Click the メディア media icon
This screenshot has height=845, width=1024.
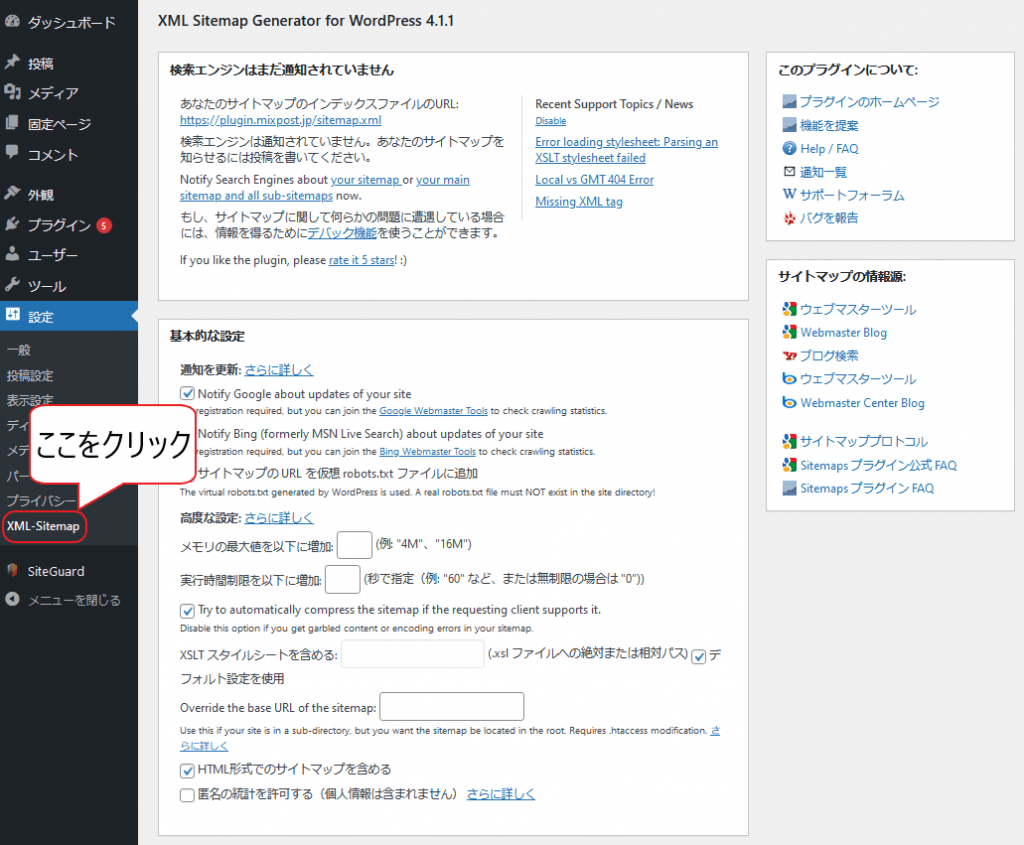click(x=13, y=93)
